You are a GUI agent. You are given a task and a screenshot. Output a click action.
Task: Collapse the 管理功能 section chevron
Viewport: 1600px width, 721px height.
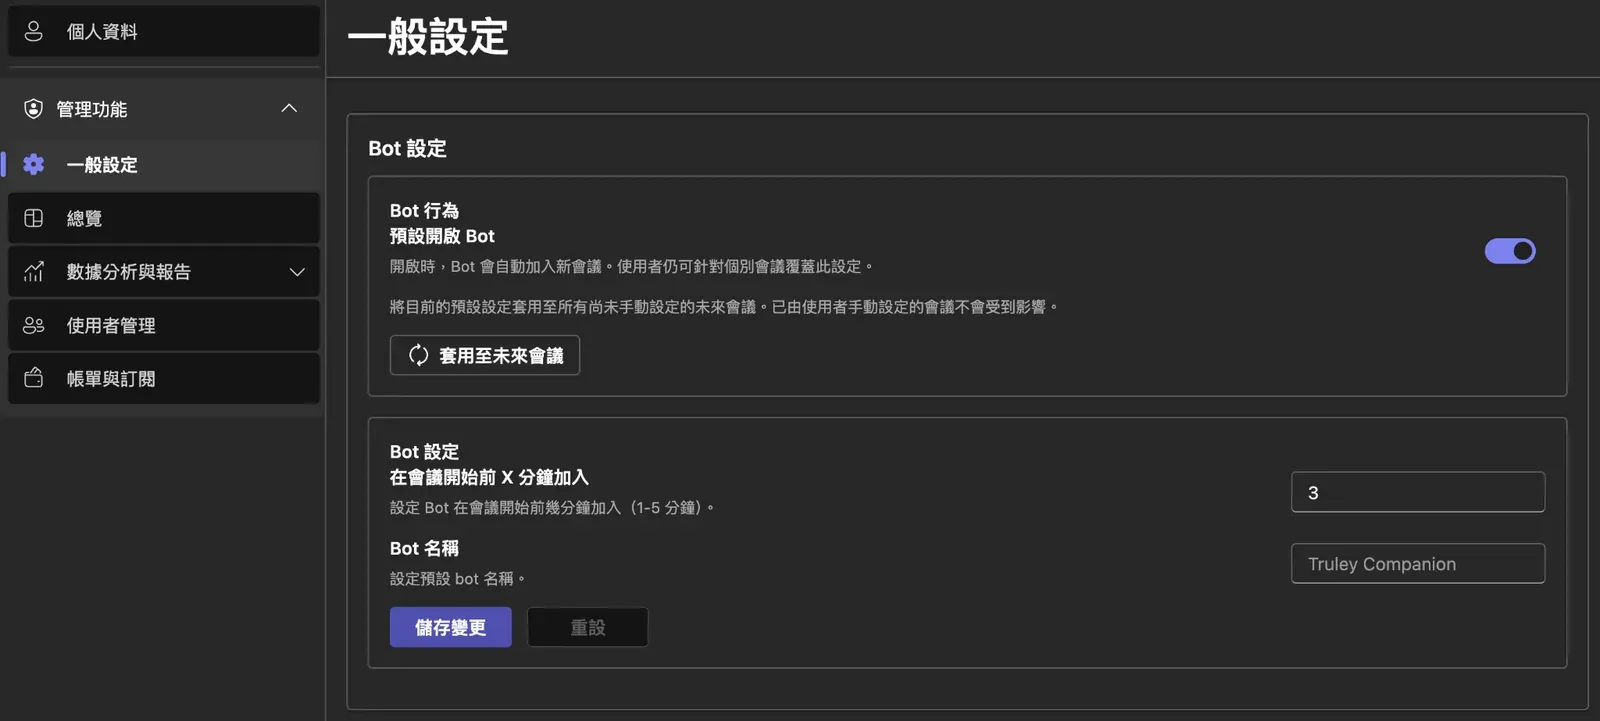(289, 108)
